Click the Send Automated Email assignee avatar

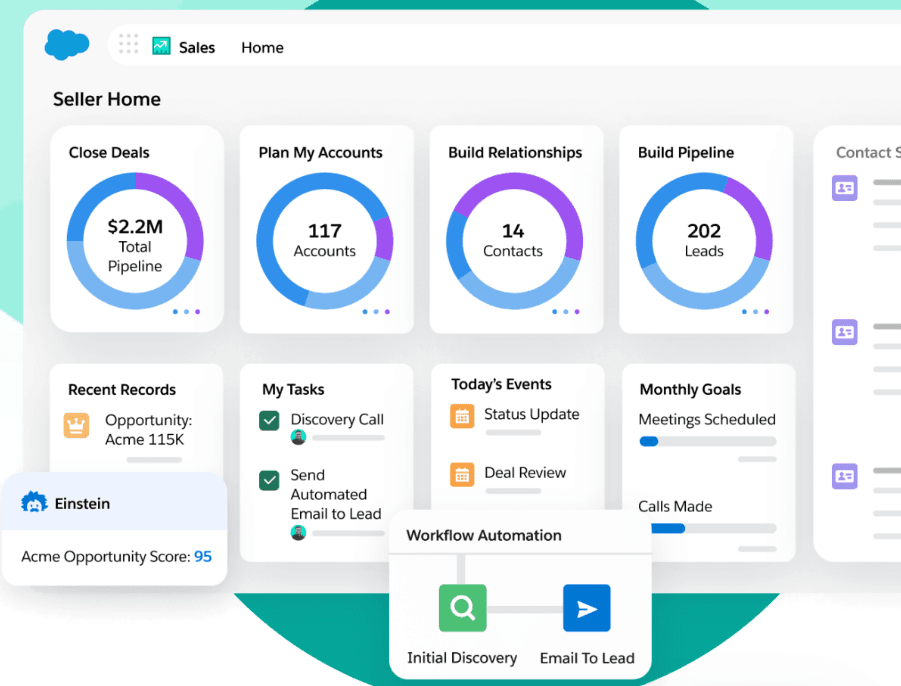[x=298, y=533]
